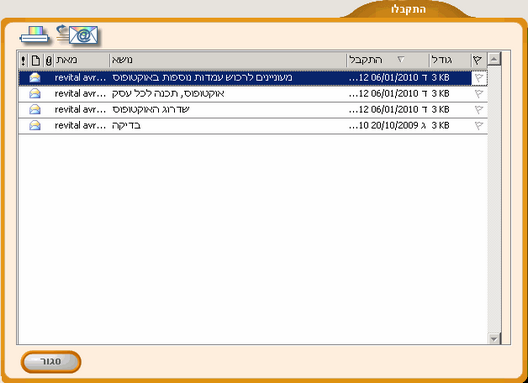Screen dimensions: 528x383
Task: Click the envelope icon of the בדיקה message
Action: 35,125
